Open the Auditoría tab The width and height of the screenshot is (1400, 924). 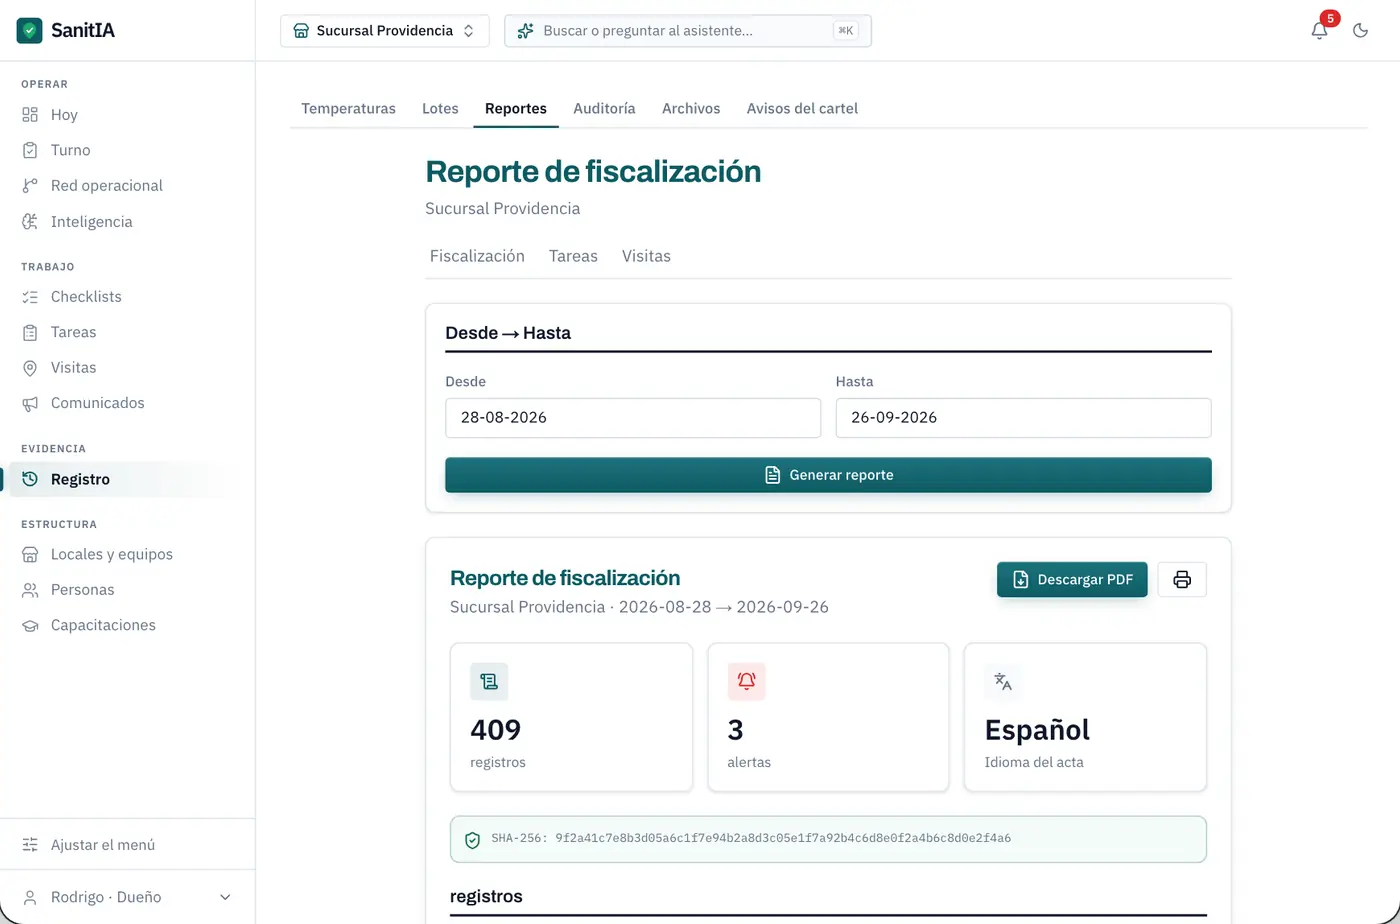[x=604, y=108]
